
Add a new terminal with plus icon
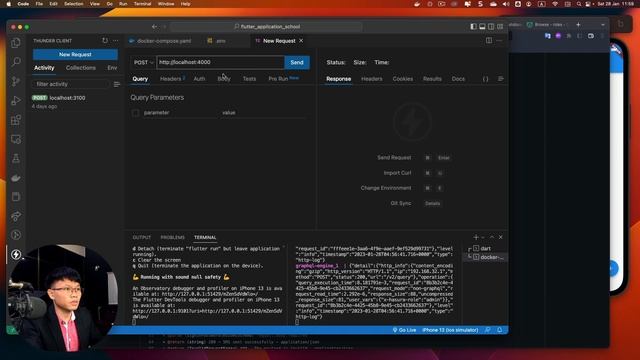click(476, 237)
